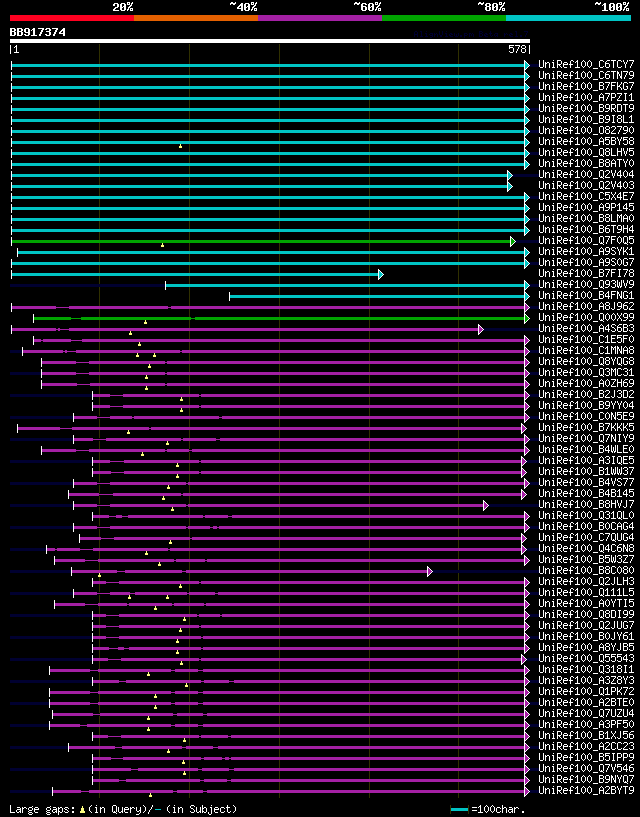
Task: Select hit label UniRef100_B4FNG1
Action: pyautogui.click(x=586, y=295)
